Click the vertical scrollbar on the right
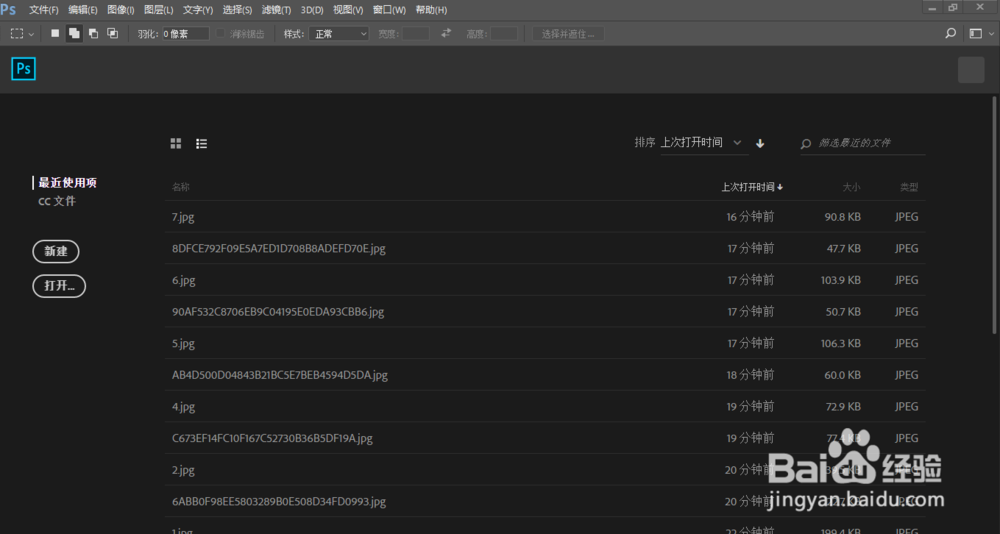1000x534 pixels. (994, 214)
